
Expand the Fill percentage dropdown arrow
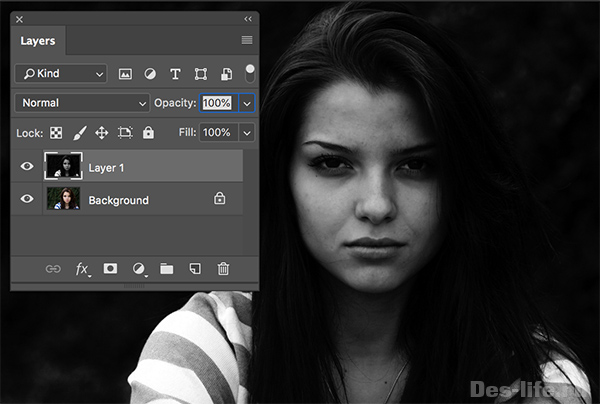pos(246,132)
